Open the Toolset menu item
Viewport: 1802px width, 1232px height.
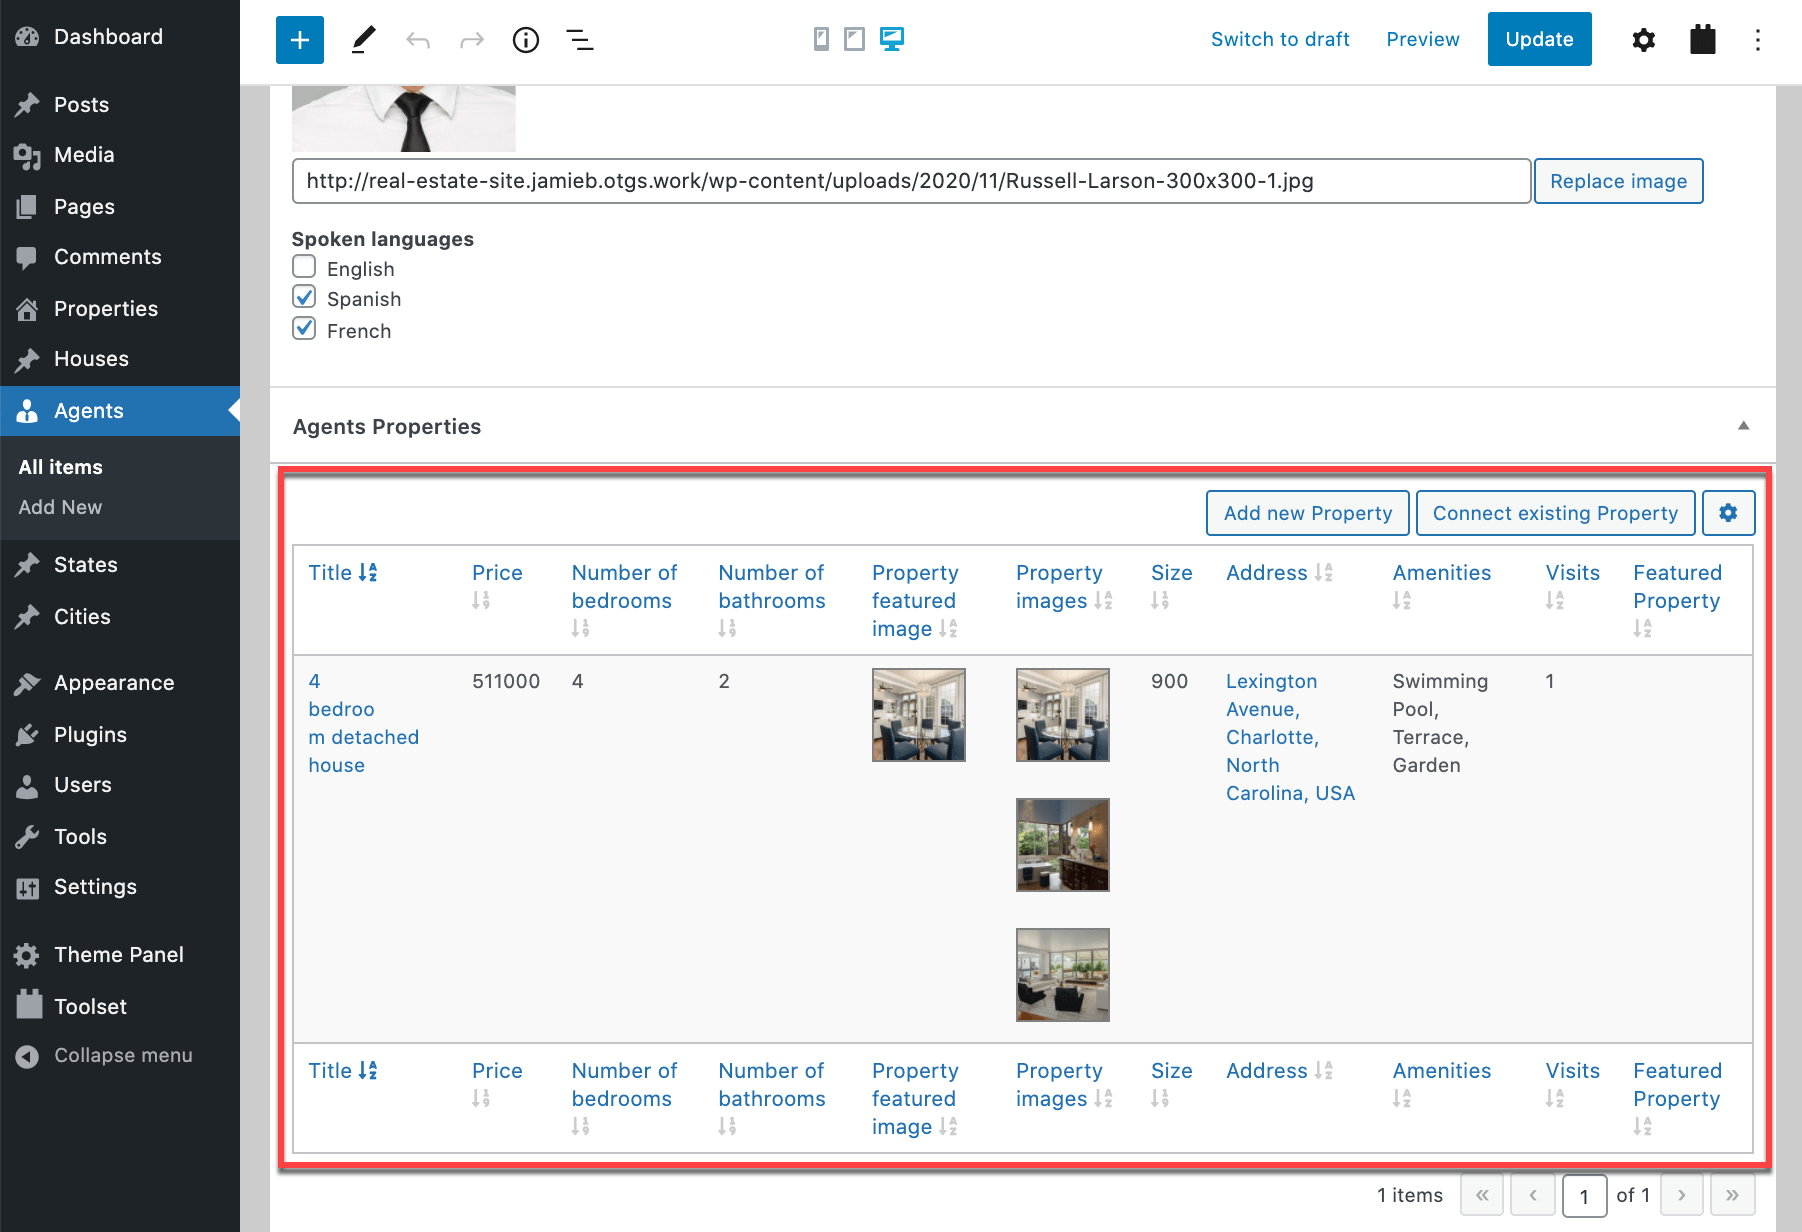coord(90,1007)
